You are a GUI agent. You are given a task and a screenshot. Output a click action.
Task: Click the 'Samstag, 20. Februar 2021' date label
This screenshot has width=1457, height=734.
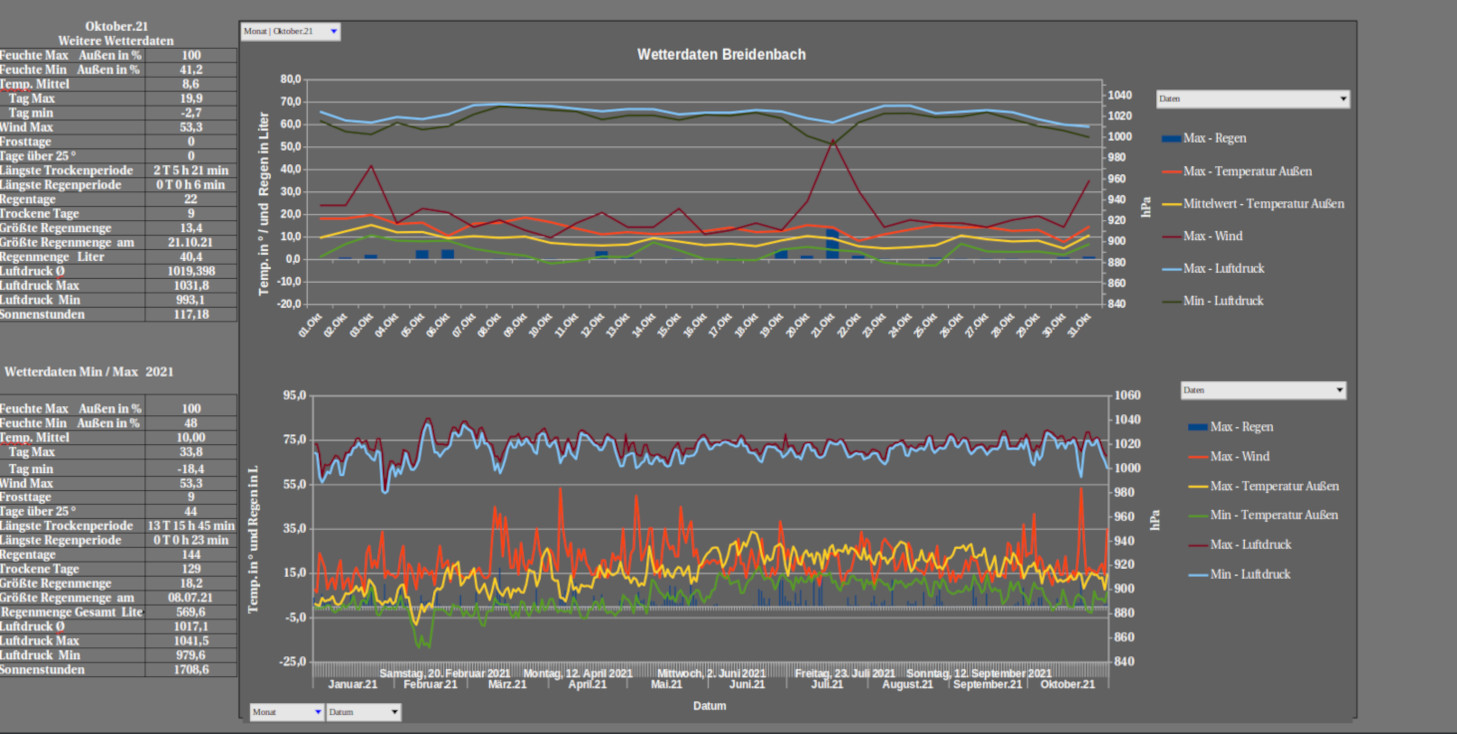pyautogui.click(x=447, y=673)
